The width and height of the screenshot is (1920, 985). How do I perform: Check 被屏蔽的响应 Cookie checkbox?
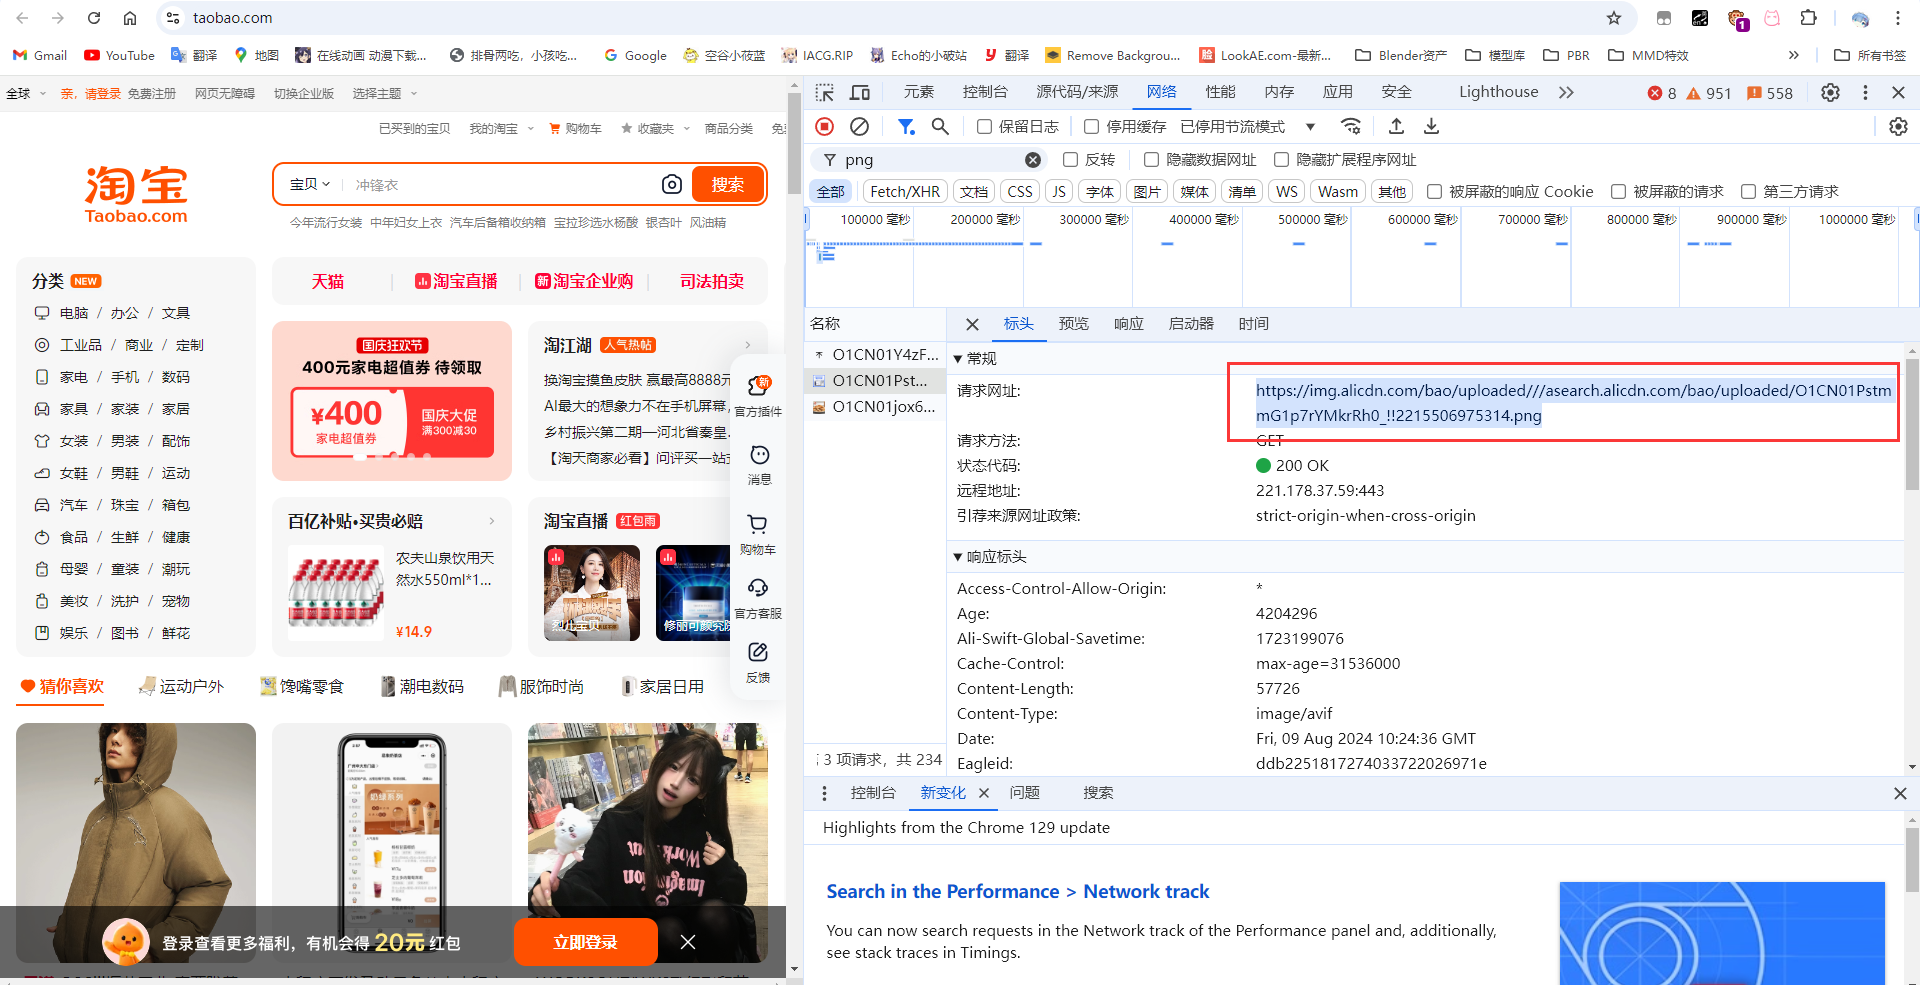(1434, 191)
